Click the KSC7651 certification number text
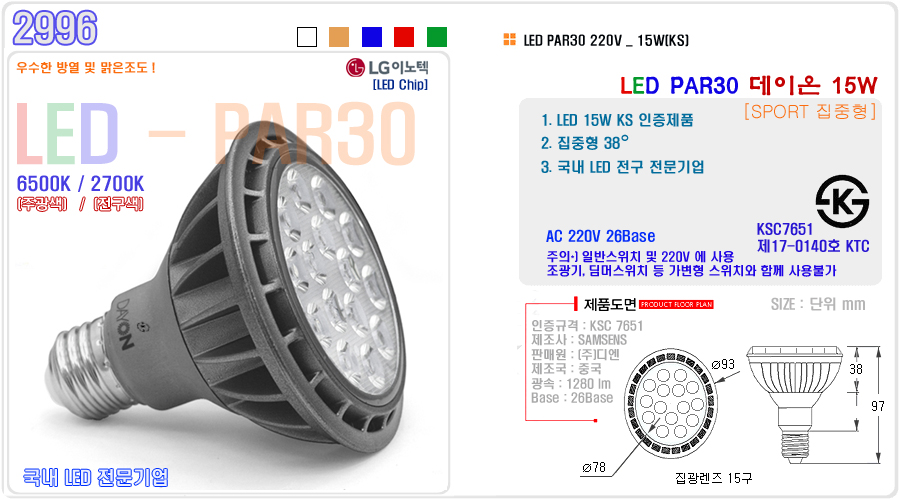This screenshot has height=500, width=900. coord(785,229)
